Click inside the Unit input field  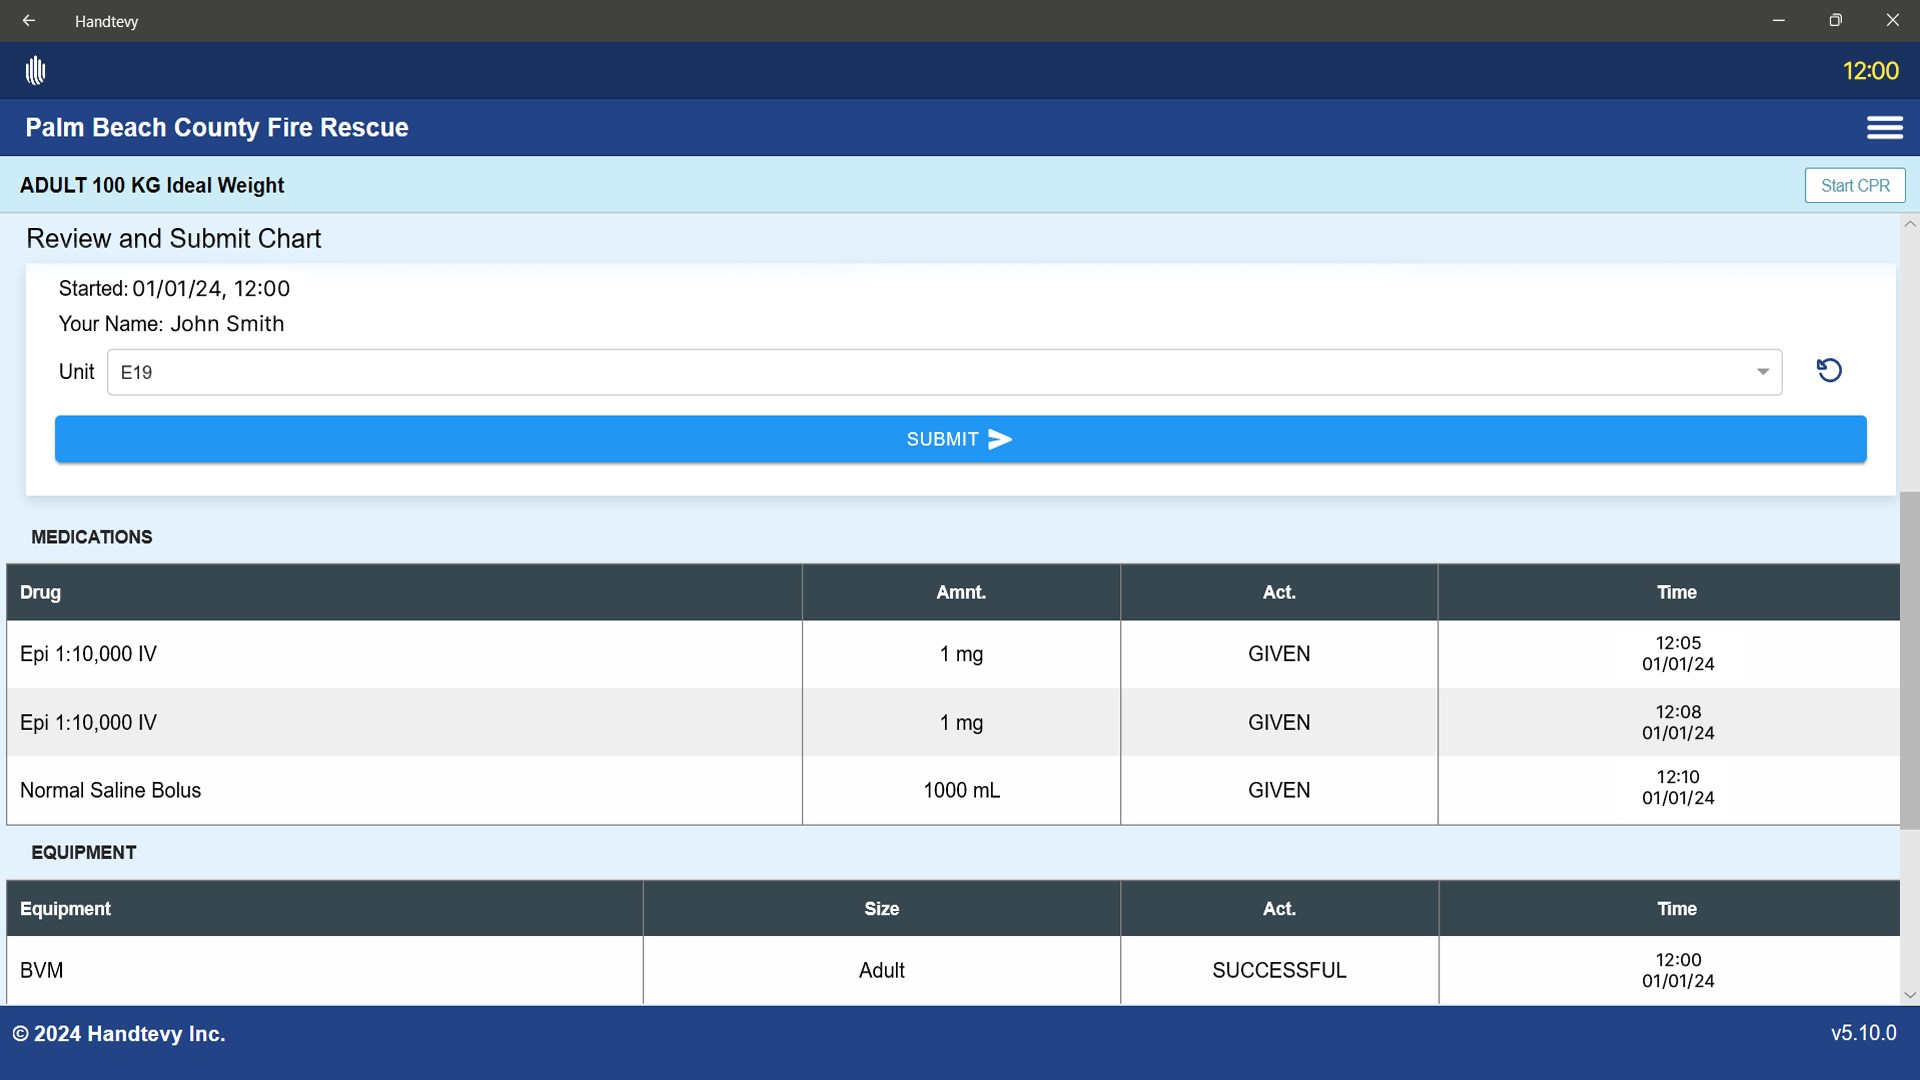coord(500,371)
